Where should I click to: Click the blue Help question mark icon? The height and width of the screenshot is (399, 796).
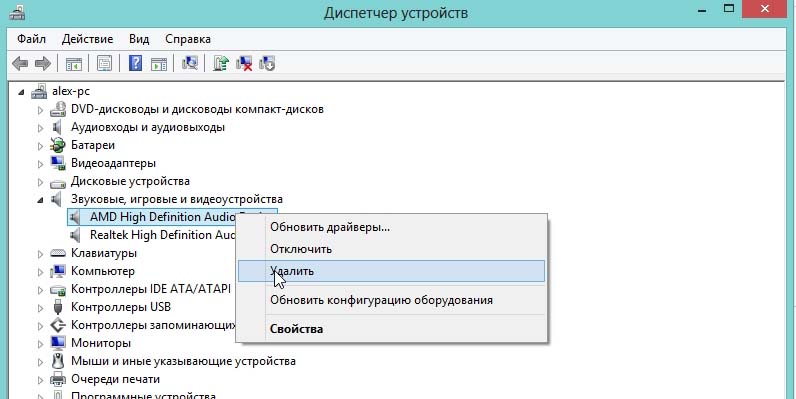click(135, 63)
